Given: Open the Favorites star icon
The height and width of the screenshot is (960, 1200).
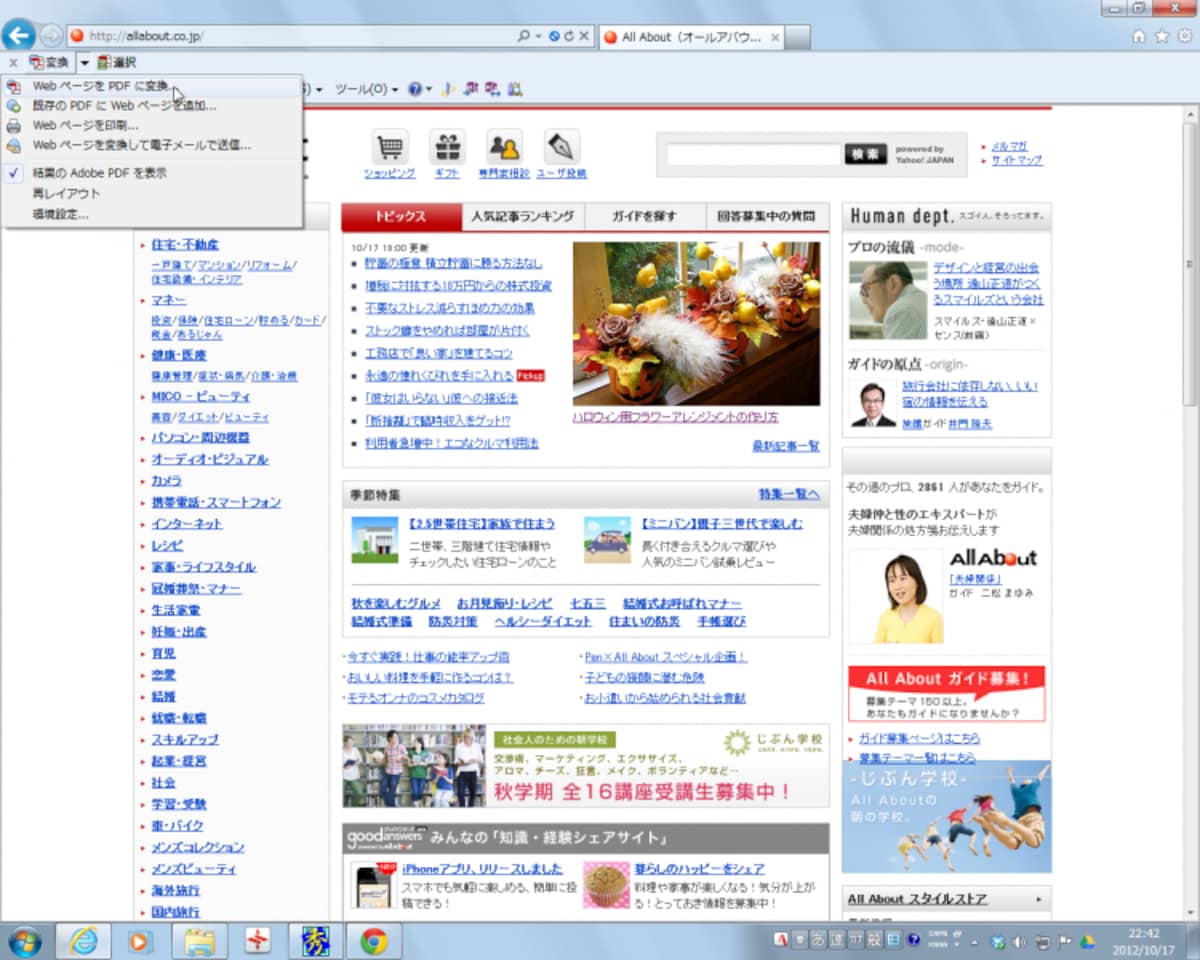Looking at the screenshot, I should 1161,36.
